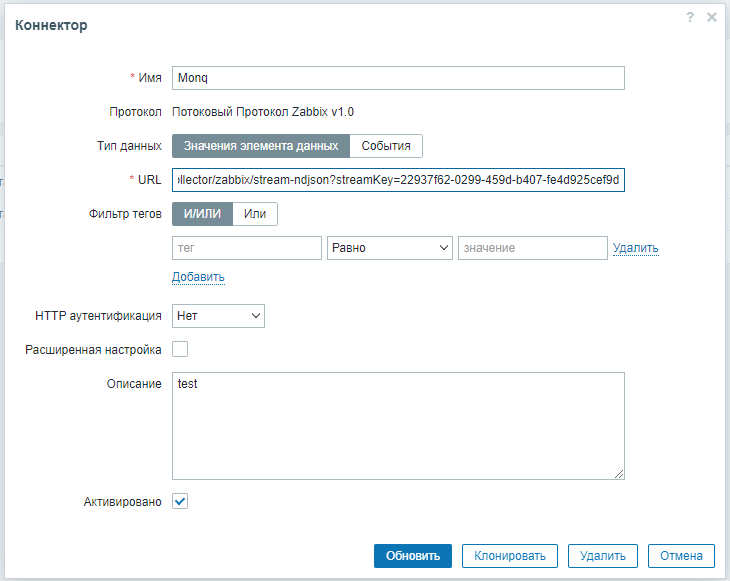
Task: Click Добавить link to add tag
Action: pyautogui.click(x=198, y=277)
